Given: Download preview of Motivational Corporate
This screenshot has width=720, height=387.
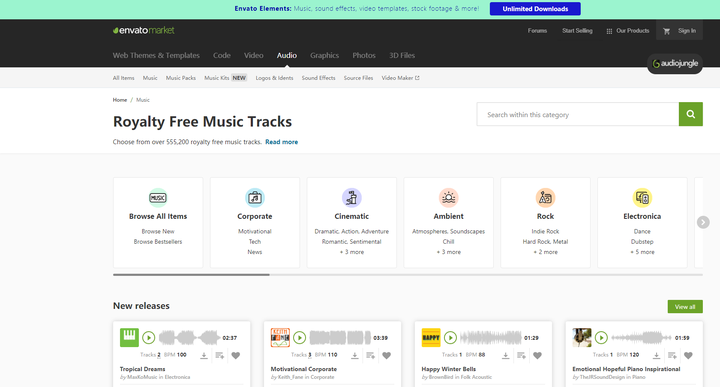Looking at the screenshot, I should 354,355.
